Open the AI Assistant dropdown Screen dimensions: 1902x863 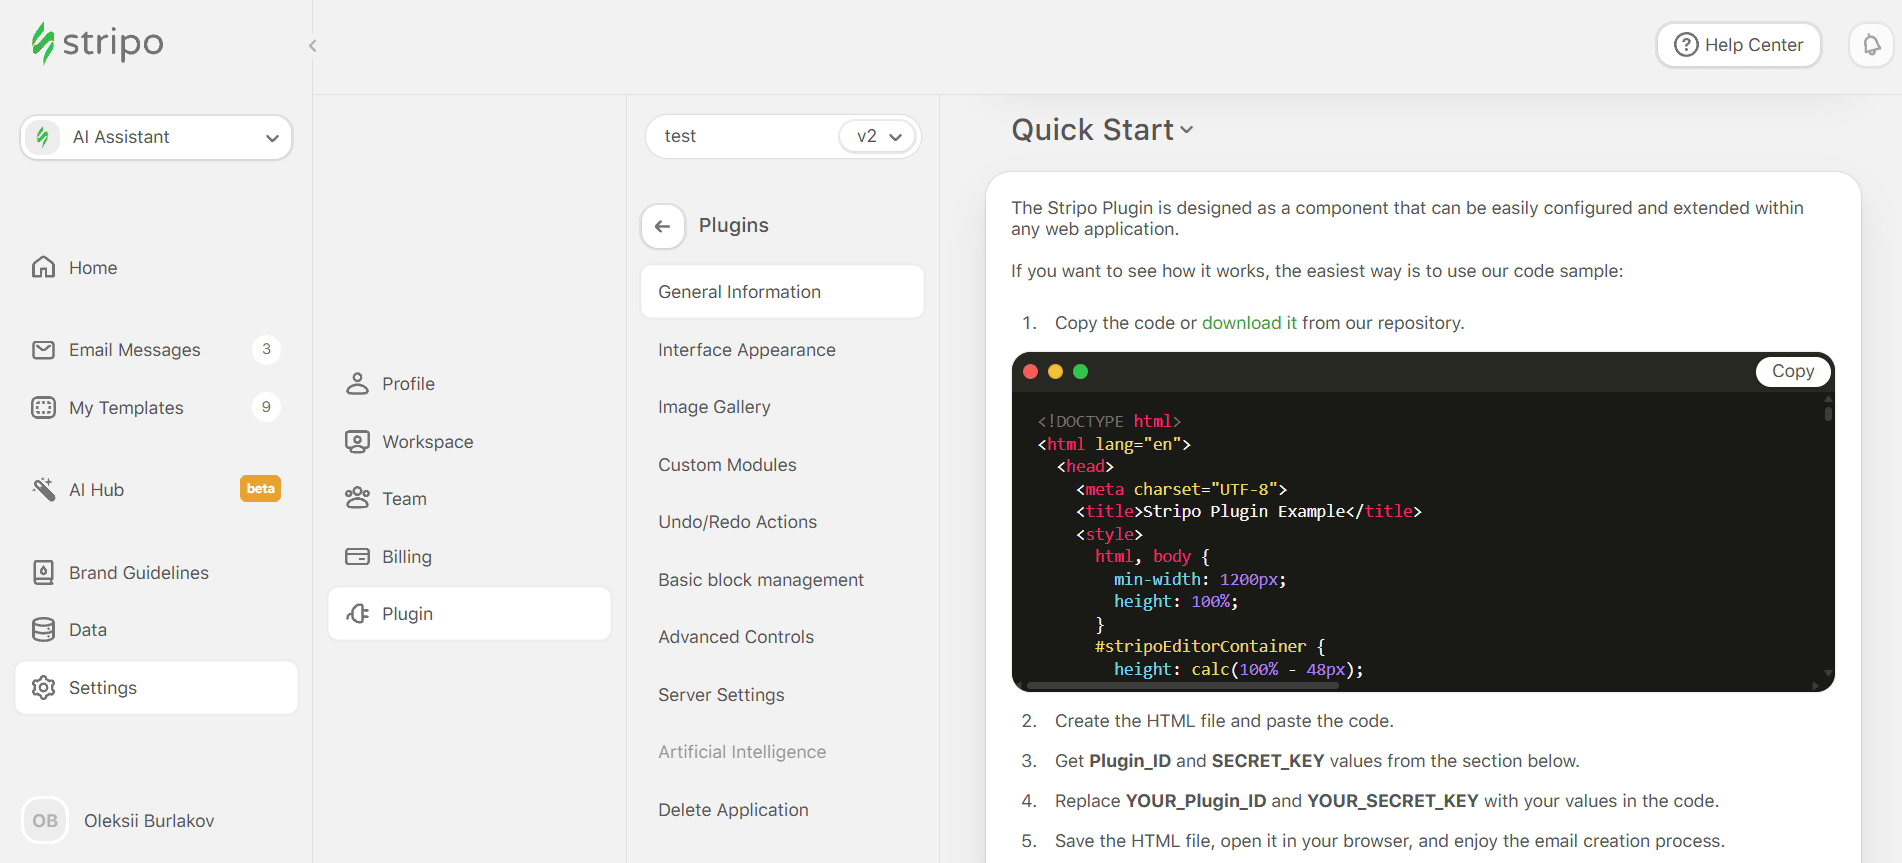click(x=156, y=137)
